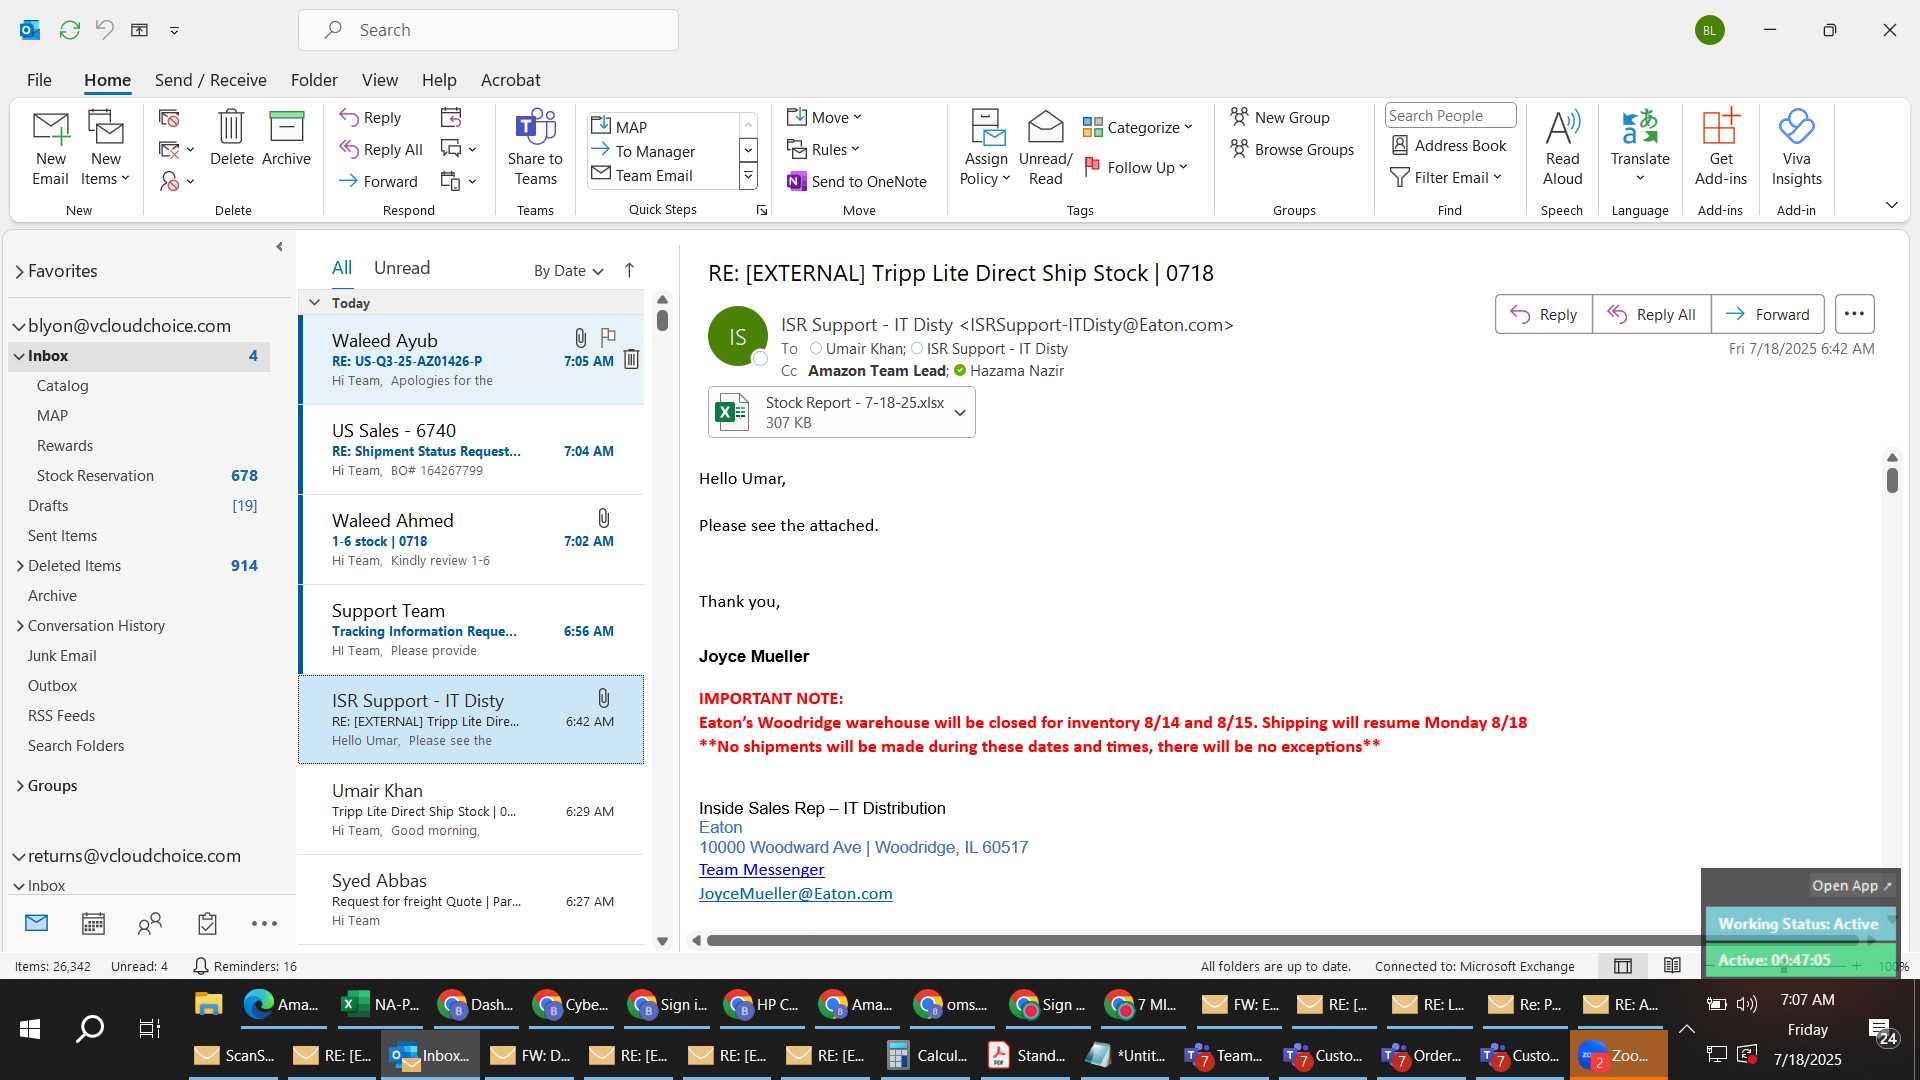Viewport: 1920px width, 1080px height.
Task: Expand the Favorites folder group
Action: click(19, 271)
